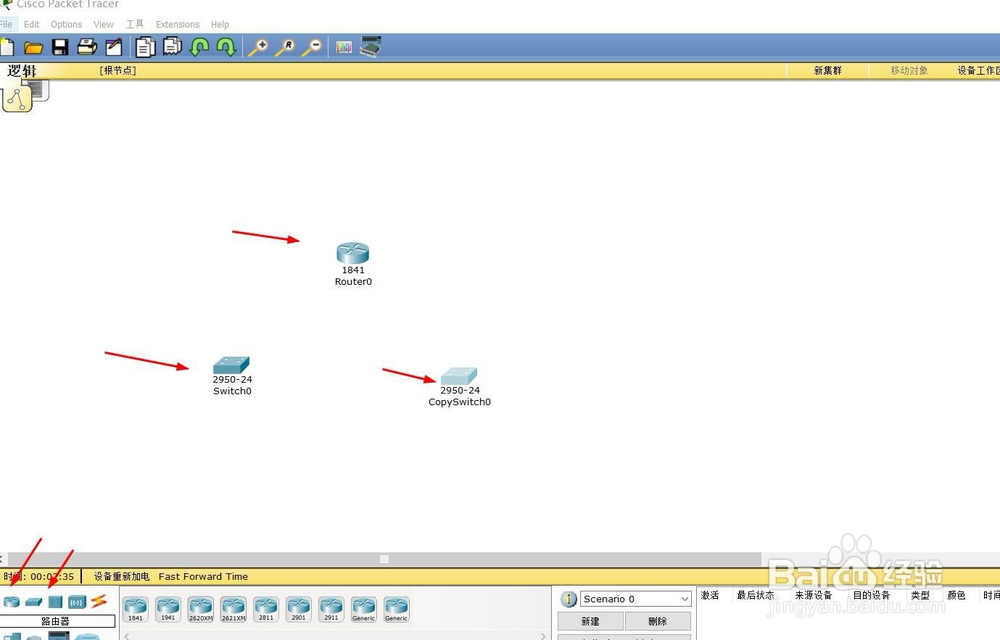The width and height of the screenshot is (1000, 640).
Task: Click the 新集群 button
Action: (827, 71)
